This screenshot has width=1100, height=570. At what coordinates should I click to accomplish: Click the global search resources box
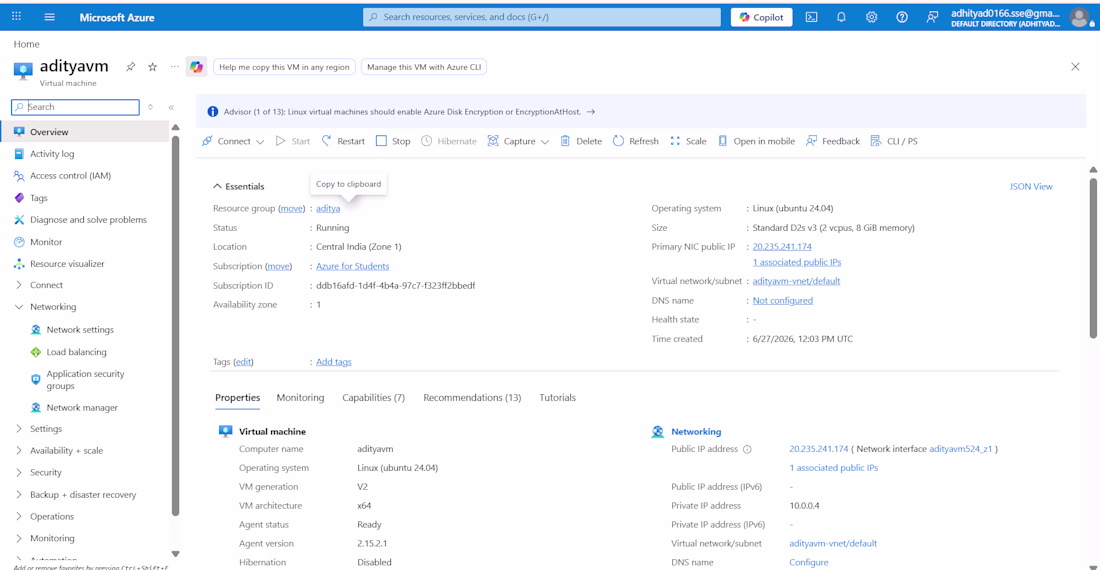pyautogui.click(x=542, y=17)
